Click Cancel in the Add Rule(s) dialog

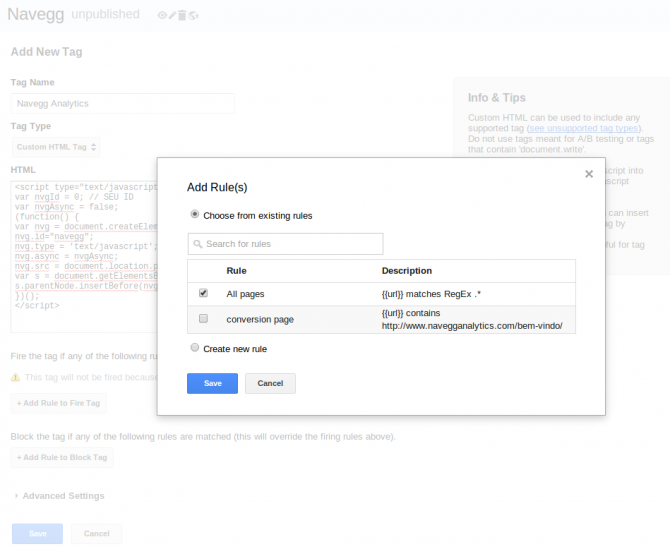(x=270, y=383)
